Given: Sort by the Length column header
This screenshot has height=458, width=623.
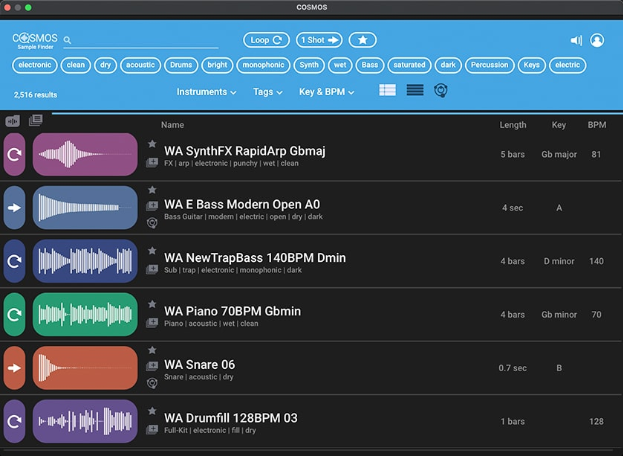Looking at the screenshot, I should (513, 125).
